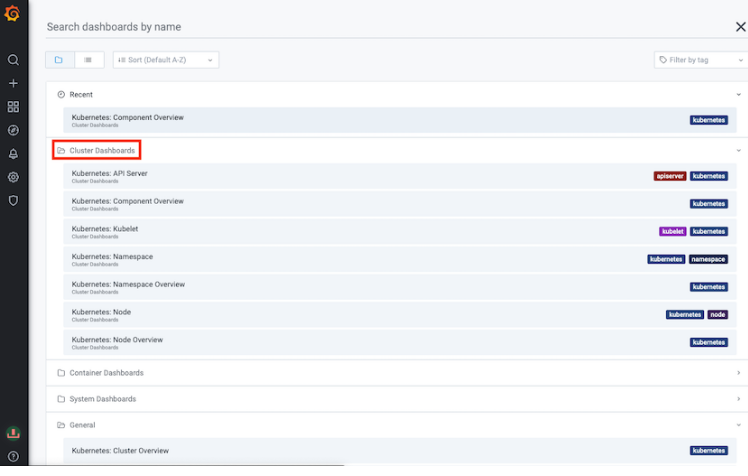Open the Kubernetes: Kubelet dashboard

(x=400, y=231)
